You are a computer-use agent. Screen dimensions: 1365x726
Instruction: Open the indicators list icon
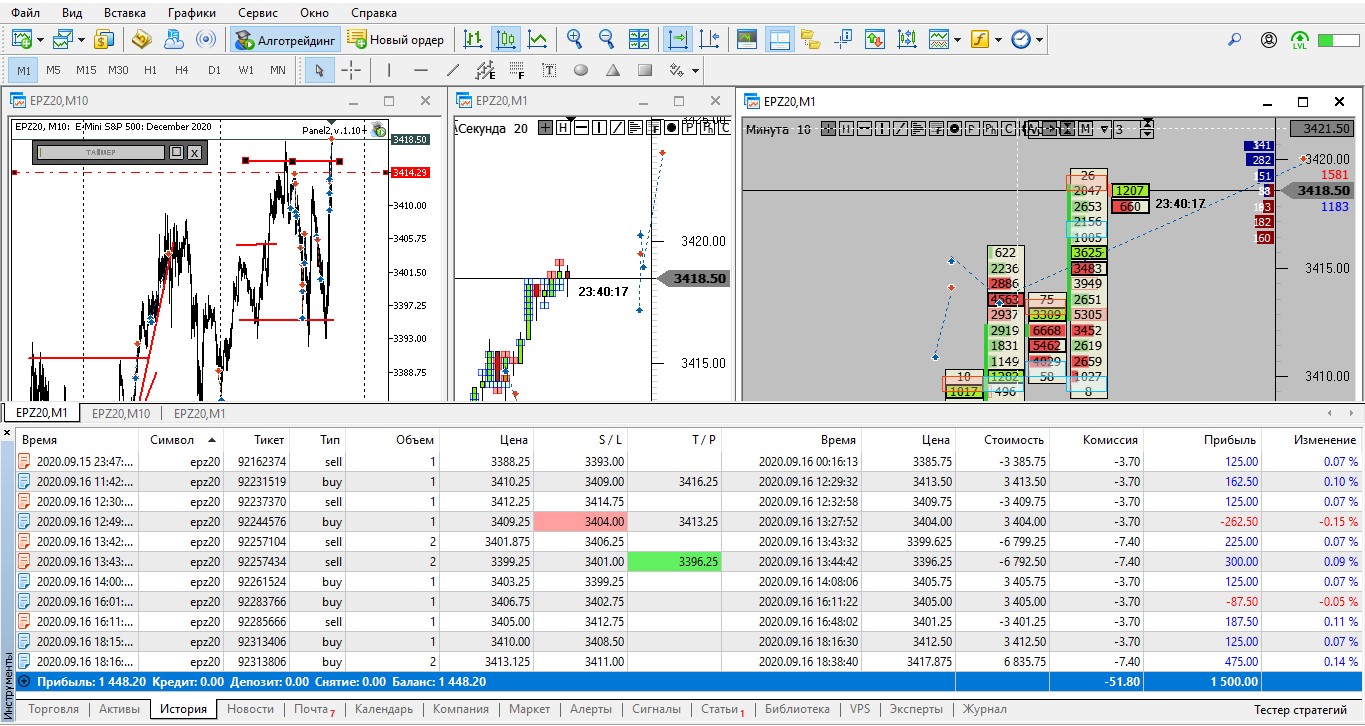click(x=938, y=40)
